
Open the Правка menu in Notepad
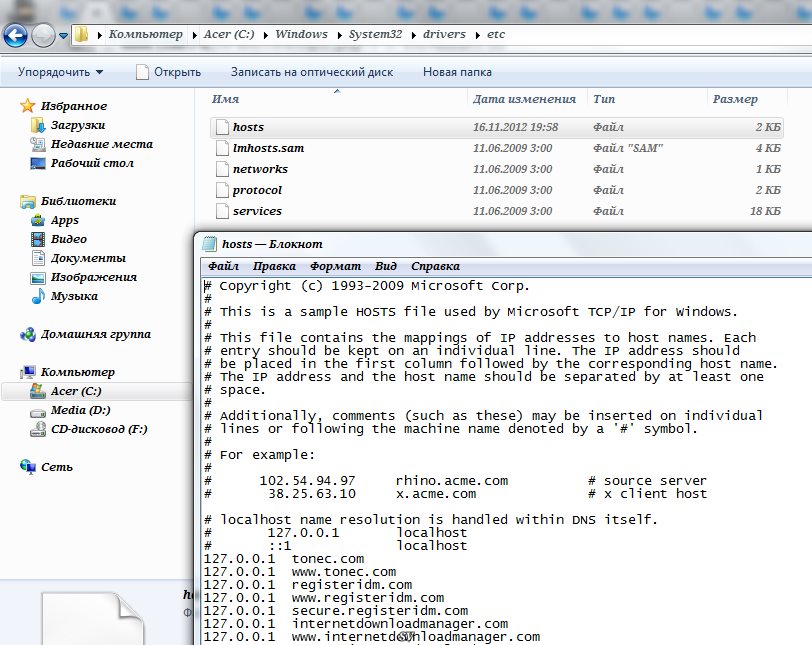(x=274, y=266)
